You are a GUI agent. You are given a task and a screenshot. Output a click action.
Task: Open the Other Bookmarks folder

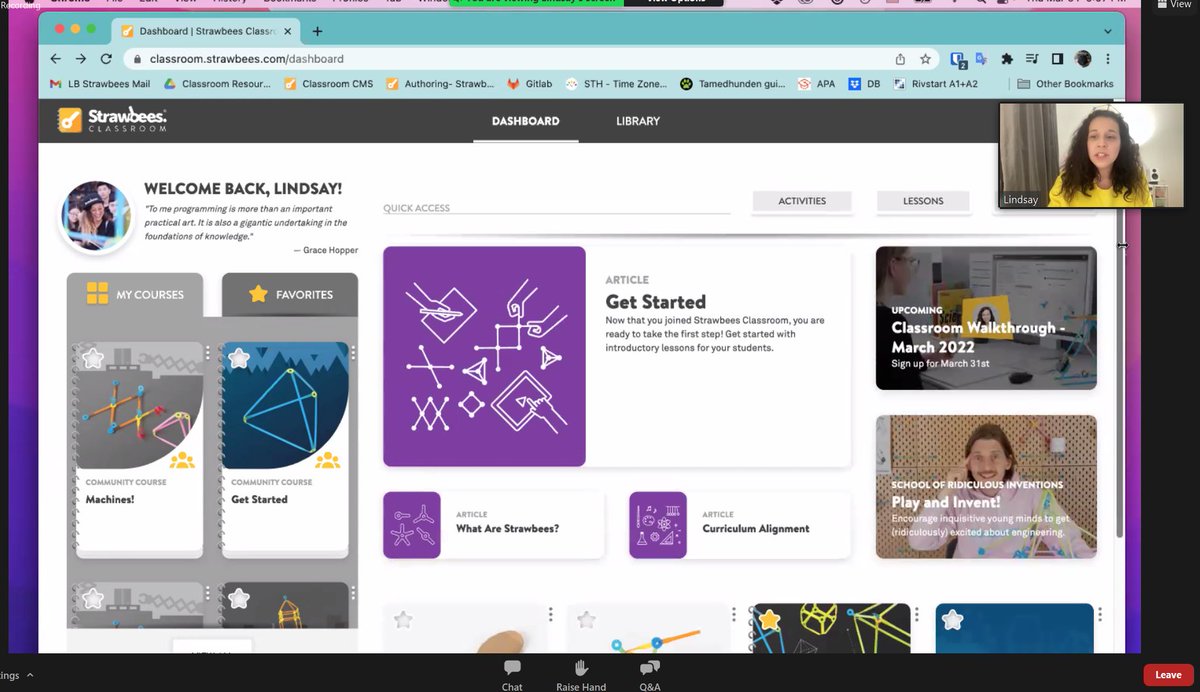point(1065,84)
